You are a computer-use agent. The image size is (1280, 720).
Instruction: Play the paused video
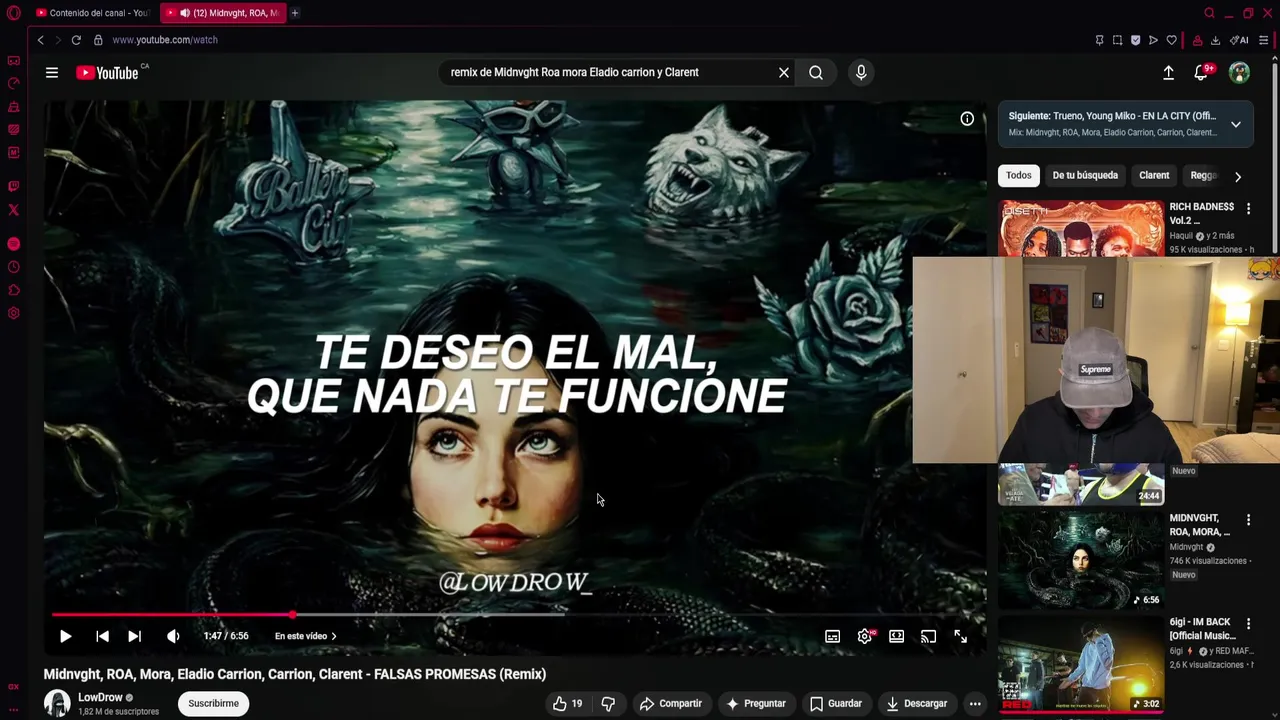pos(65,636)
